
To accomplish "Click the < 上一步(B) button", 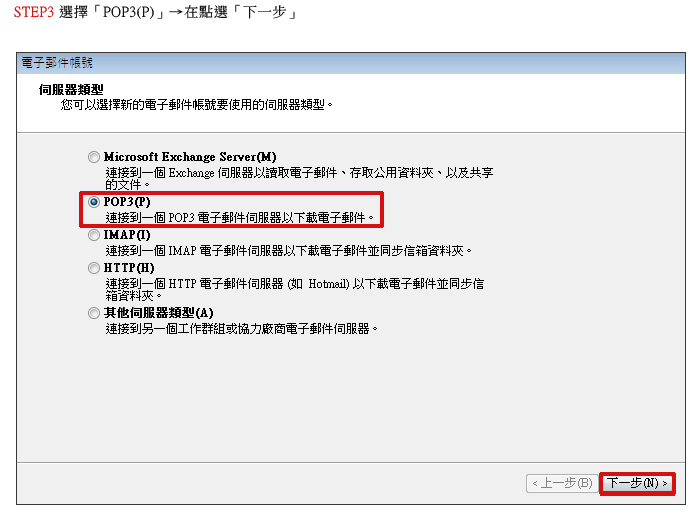I will click(x=562, y=484).
